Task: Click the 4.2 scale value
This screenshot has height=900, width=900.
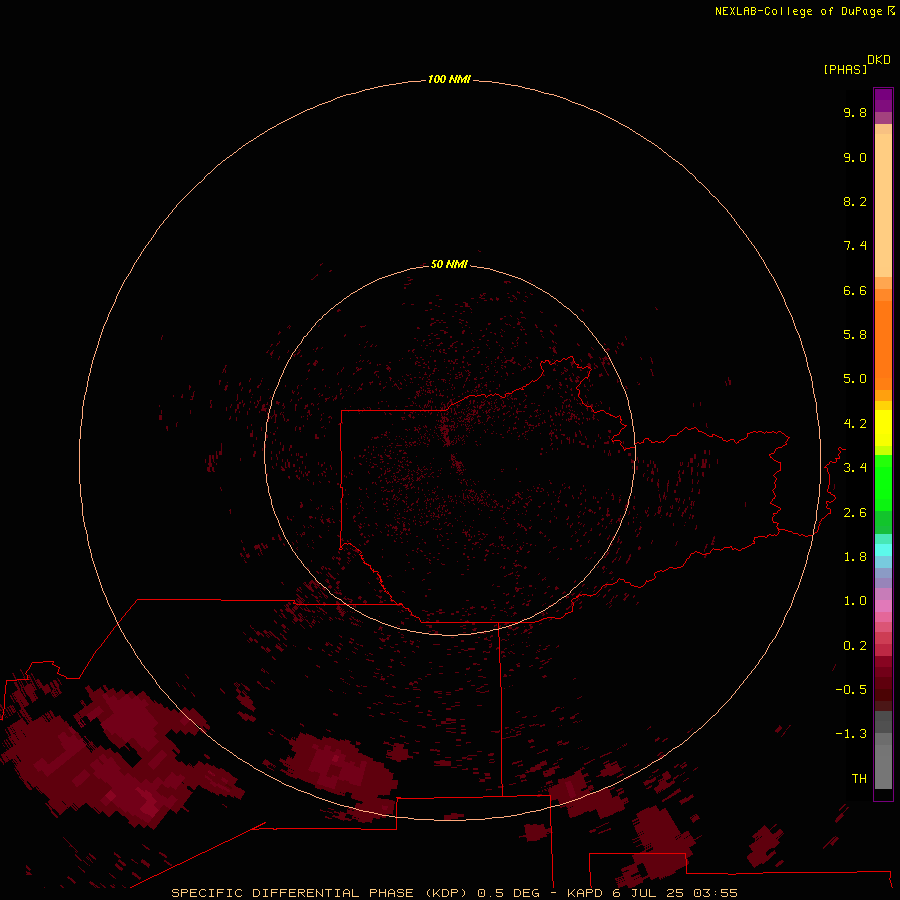Action: click(855, 424)
